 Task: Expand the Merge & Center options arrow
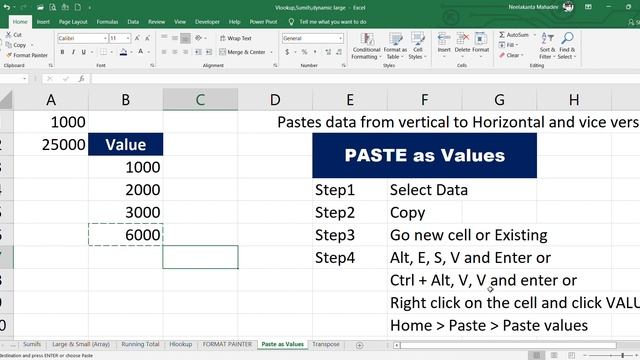click(271, 52)
